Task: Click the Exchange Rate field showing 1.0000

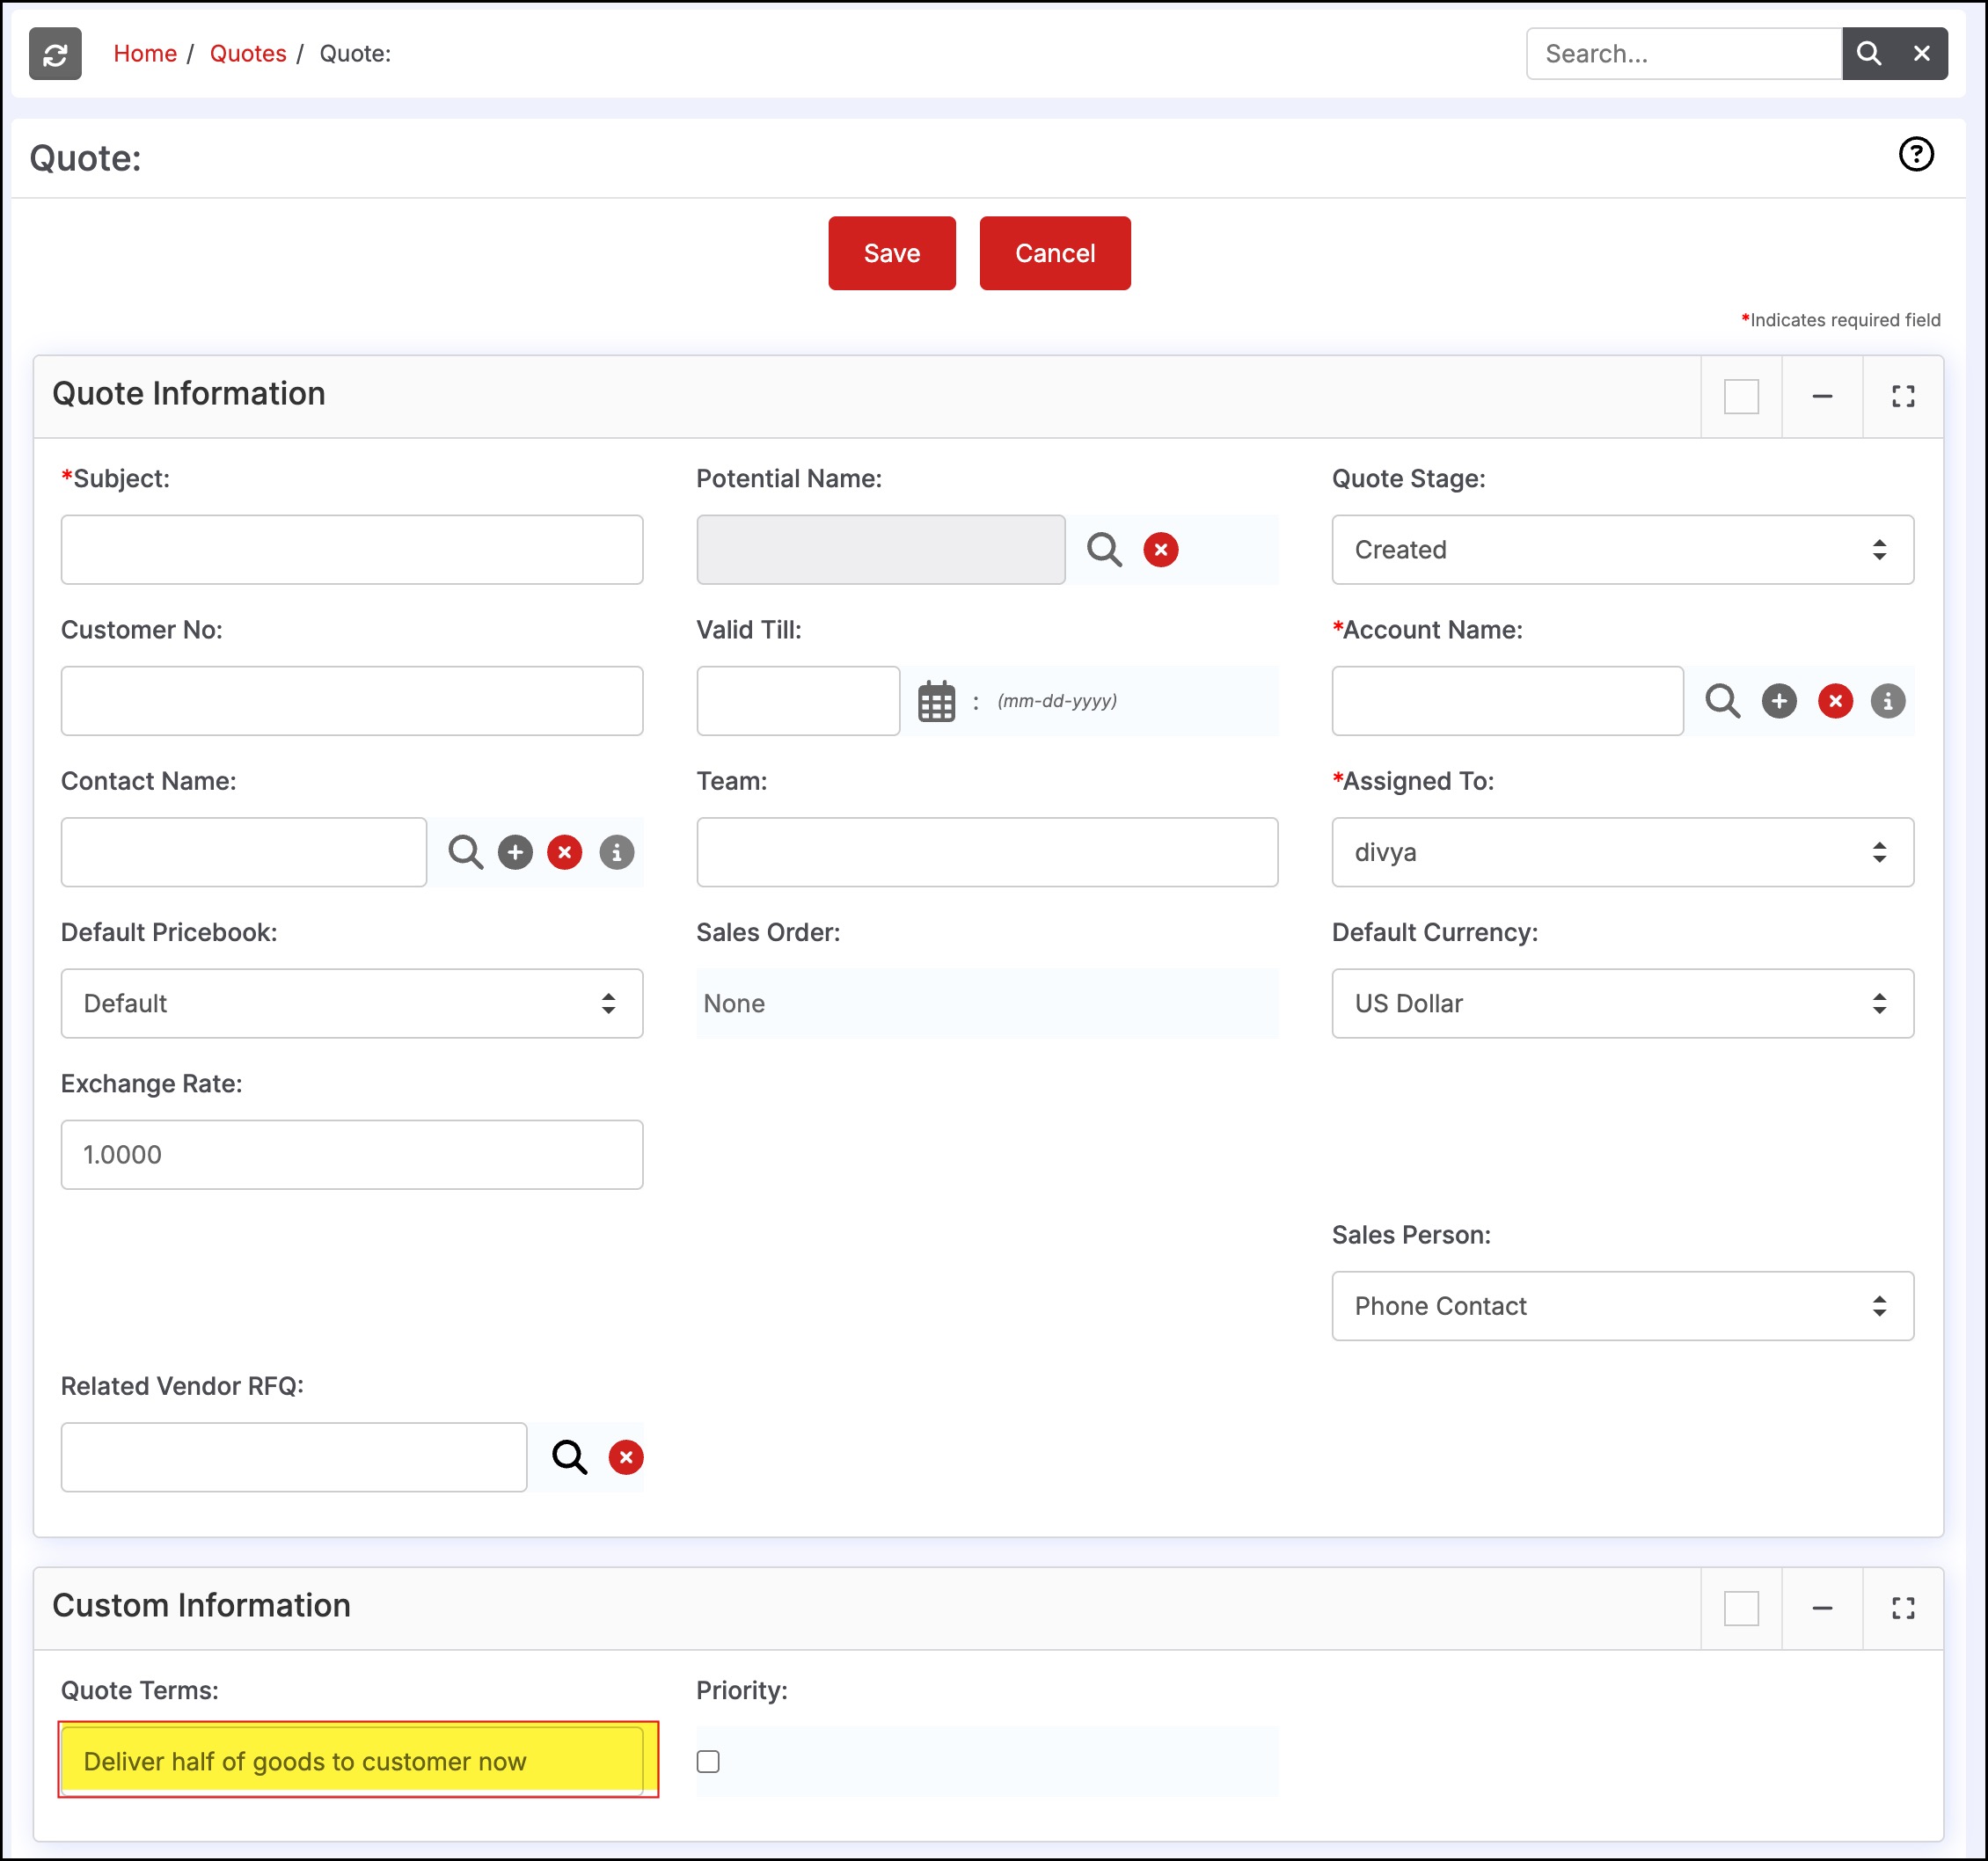Action: (351, 1155)
